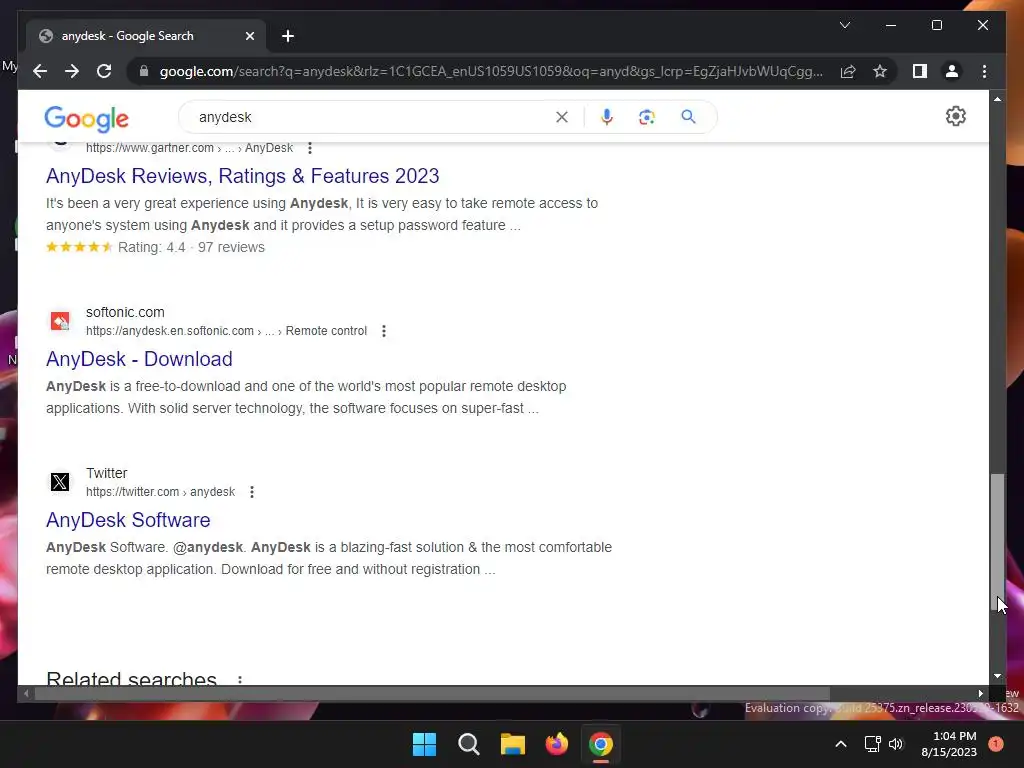Open Windows taskbar search
The height and width of the screenshot is (768, 1024).
(x=468, y=744)
